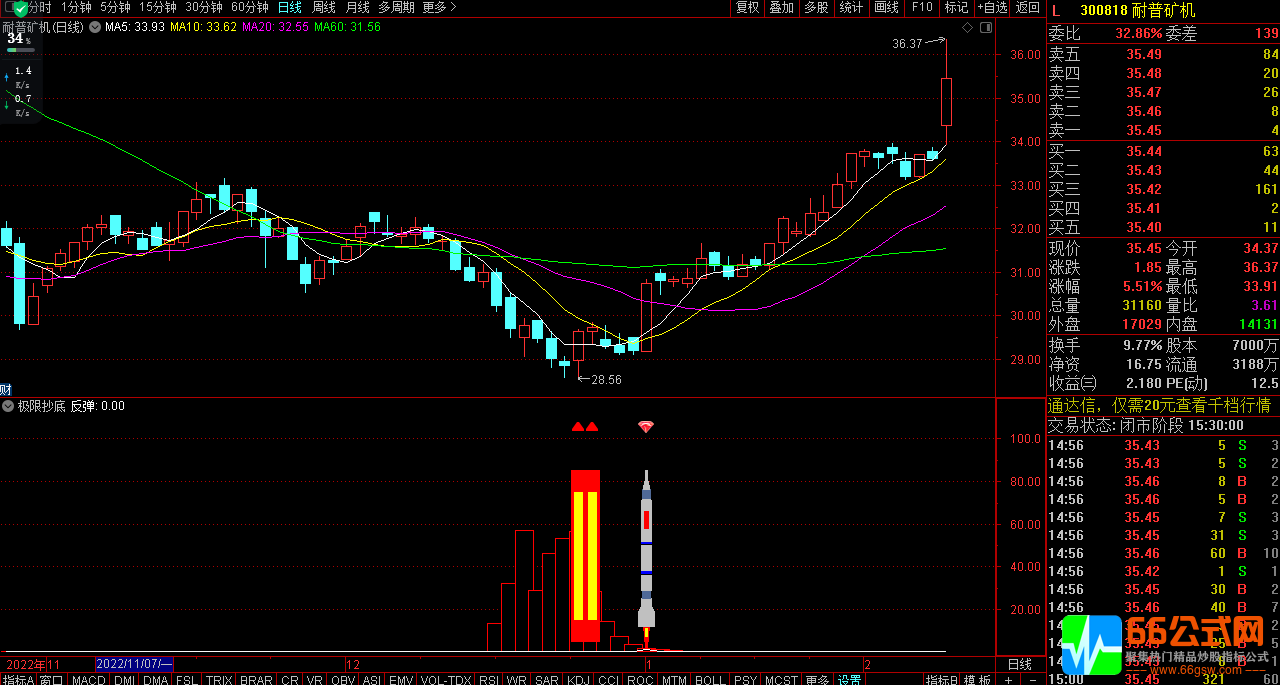Switch to 60分钟 period
The width and height of the screenshot is (1280, 685).
[250, 7]
